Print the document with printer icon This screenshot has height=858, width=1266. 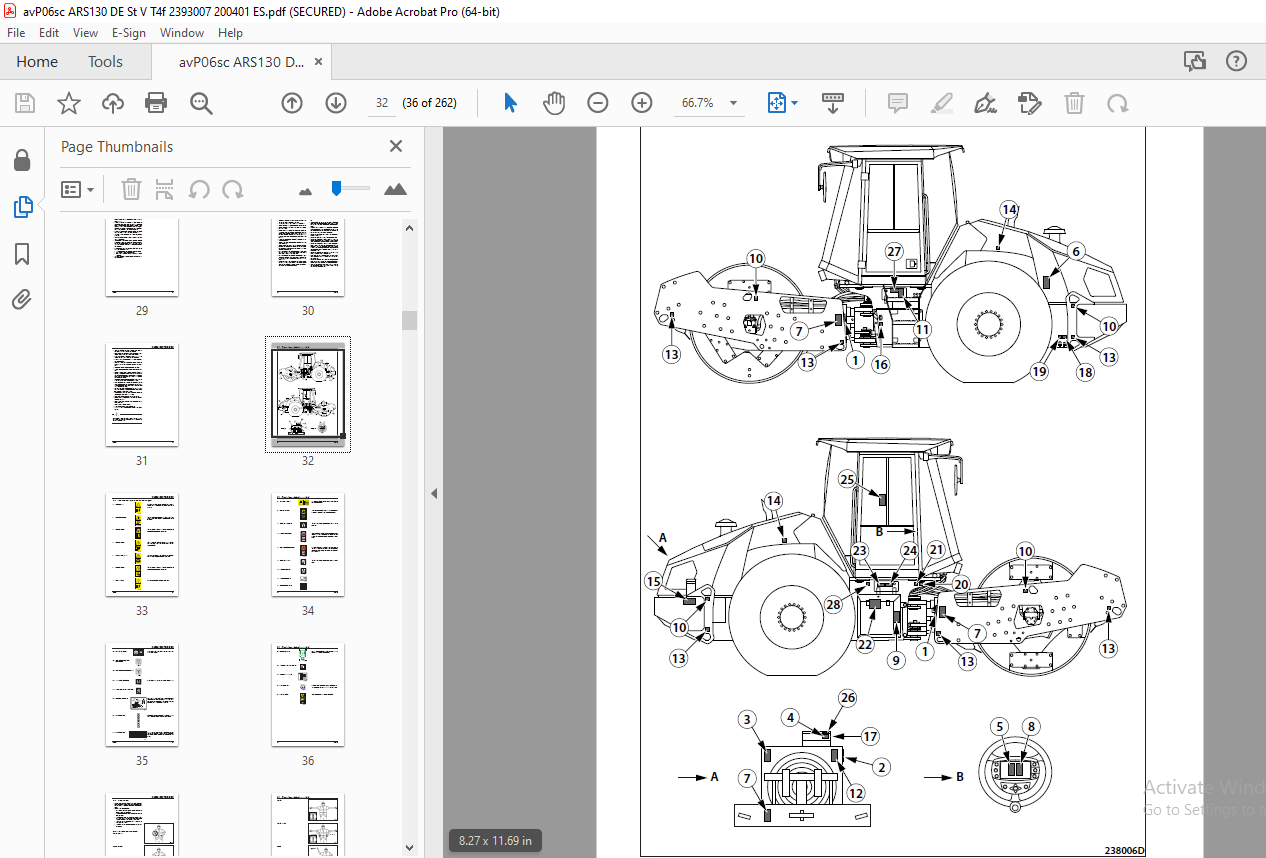click(x=156, y=103)
